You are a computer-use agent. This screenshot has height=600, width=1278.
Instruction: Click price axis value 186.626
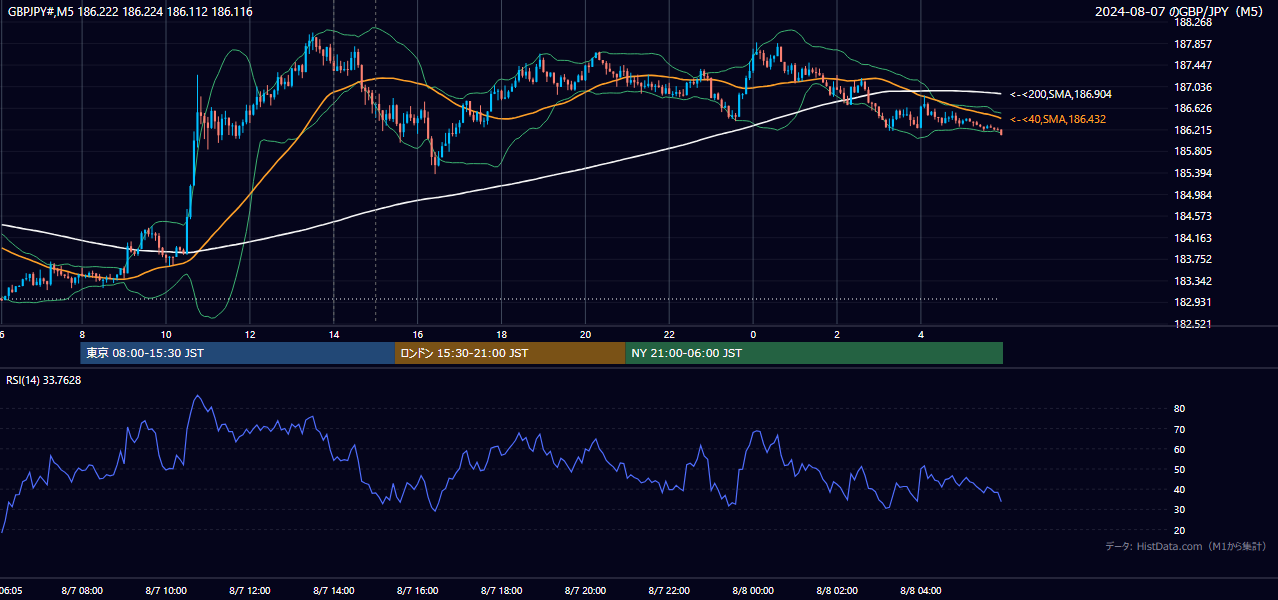1193,108
